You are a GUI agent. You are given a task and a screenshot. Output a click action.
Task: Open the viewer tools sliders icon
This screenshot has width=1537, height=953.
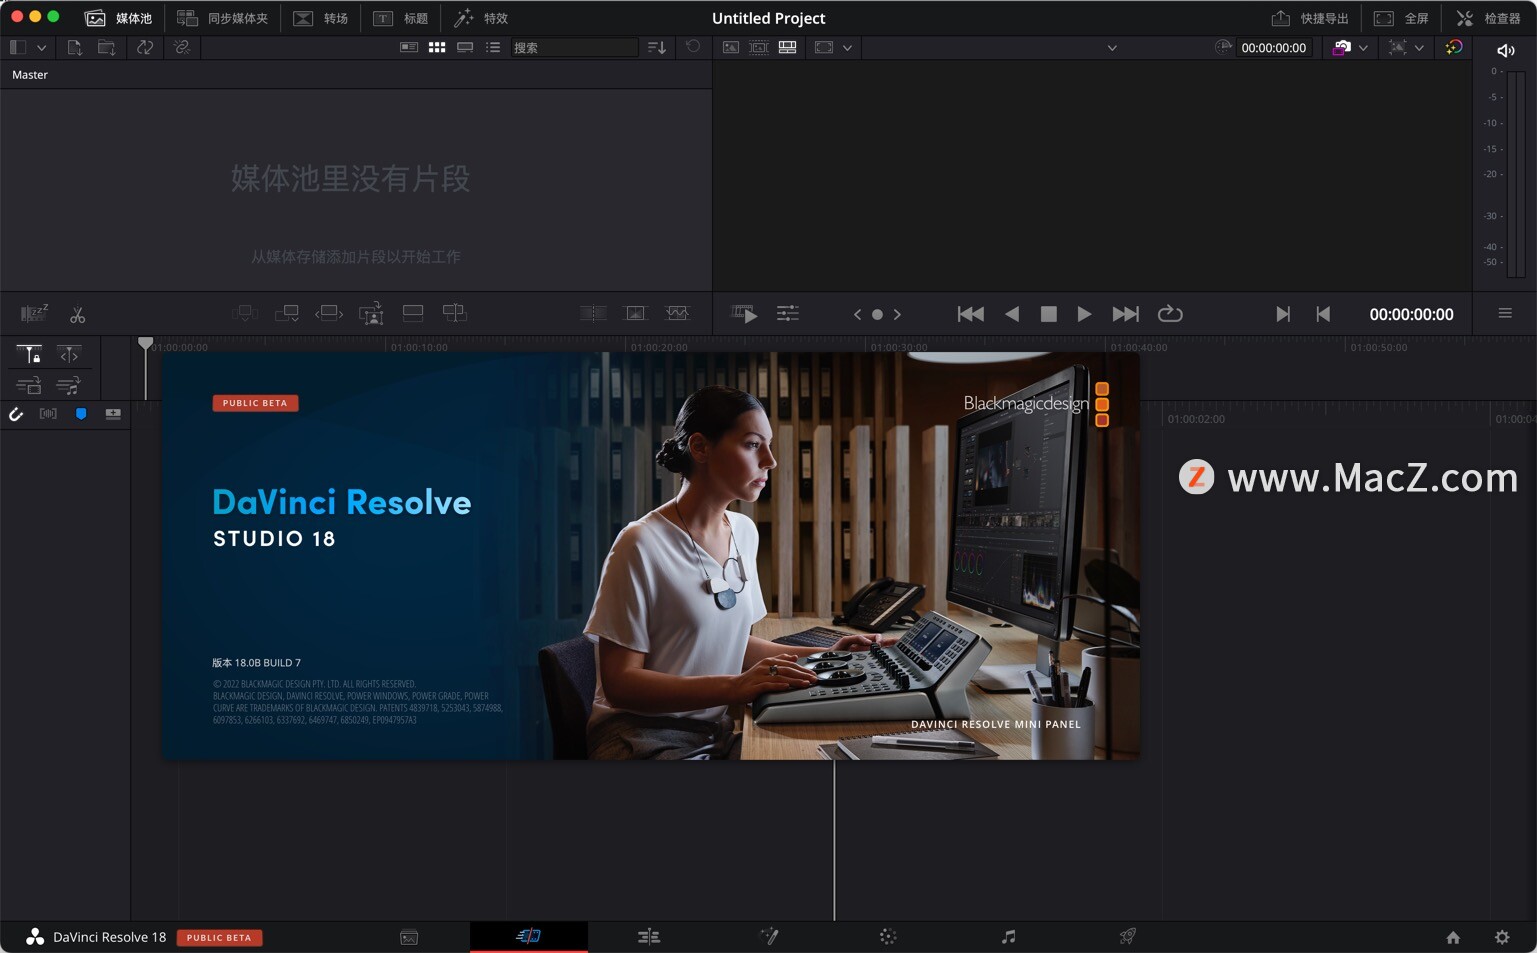(788, 314)
